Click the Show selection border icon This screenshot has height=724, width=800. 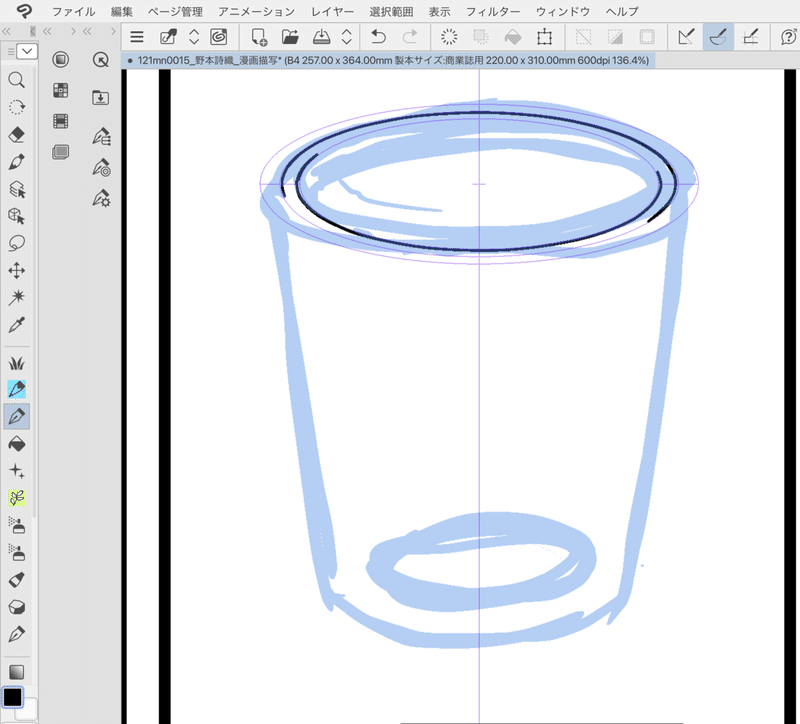[647, 37]
